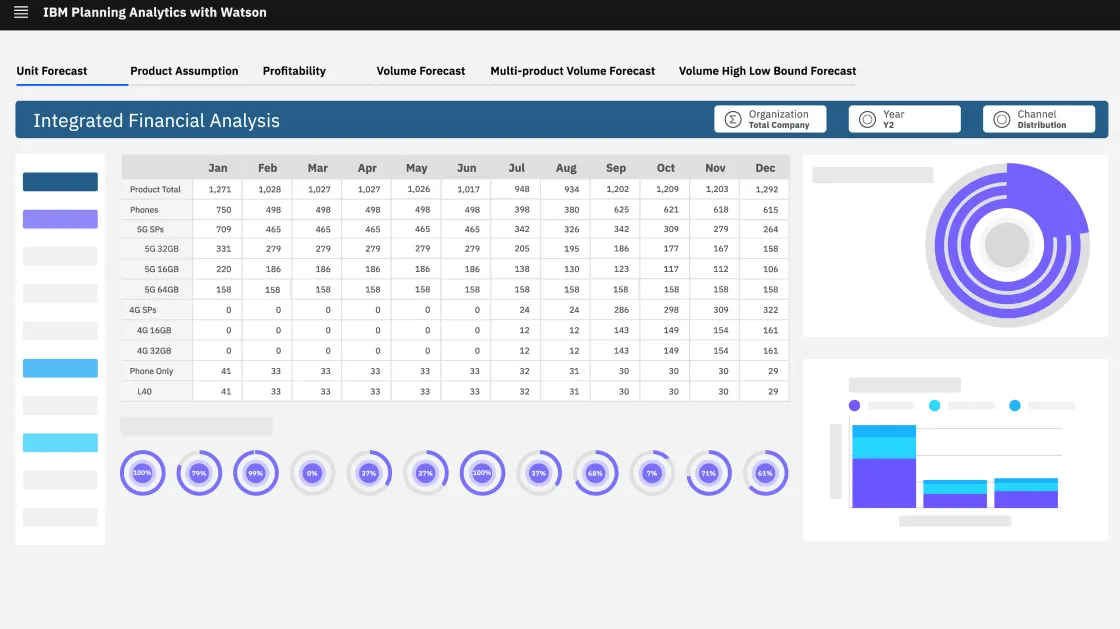Select the Dec column header

pyautogui.click(x=765, y=168)
